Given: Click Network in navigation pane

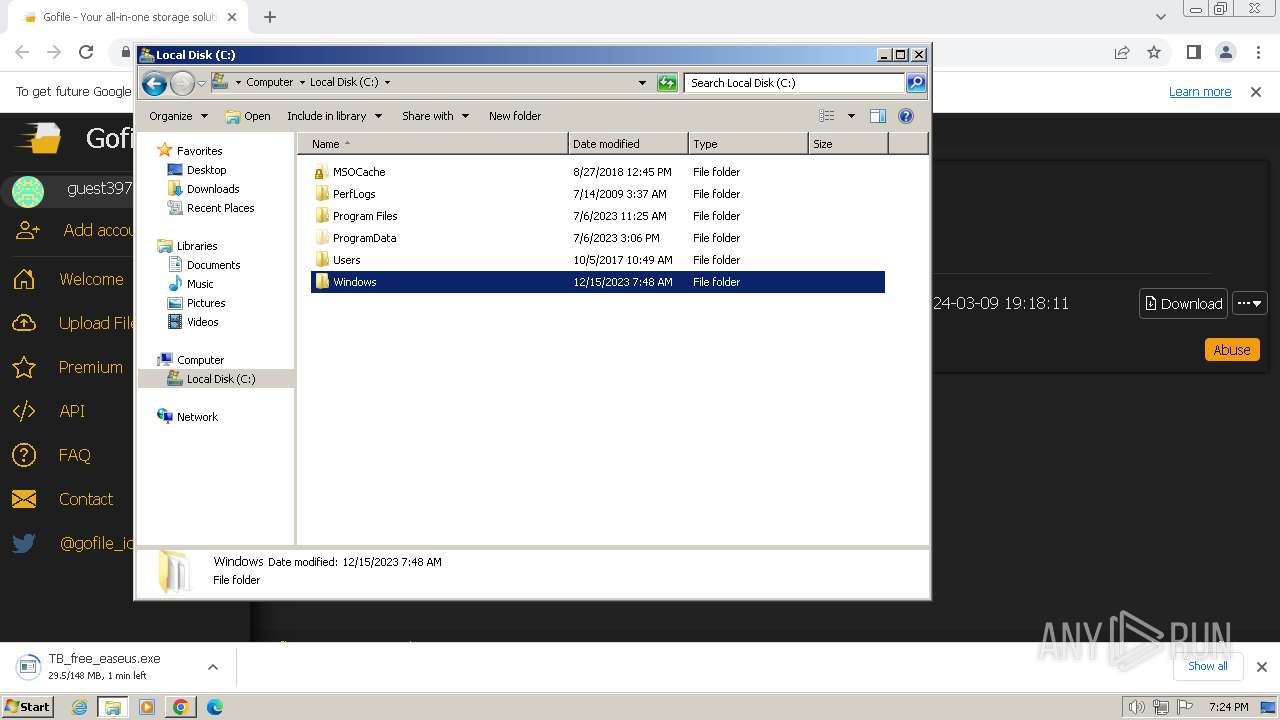Looking at the screenshot, I should (x=197, y=417).
